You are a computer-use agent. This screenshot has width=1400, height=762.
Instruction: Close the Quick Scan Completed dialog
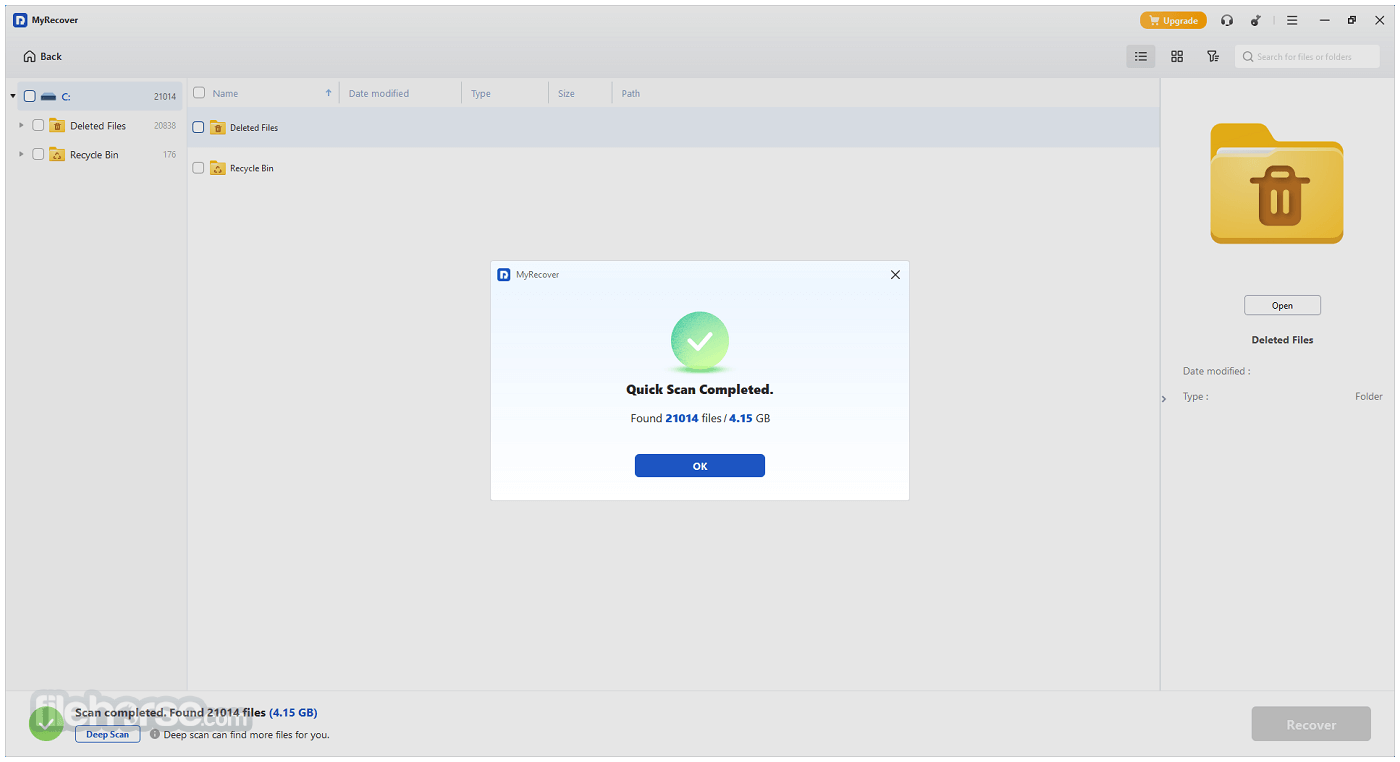click(x=895, y=274)
